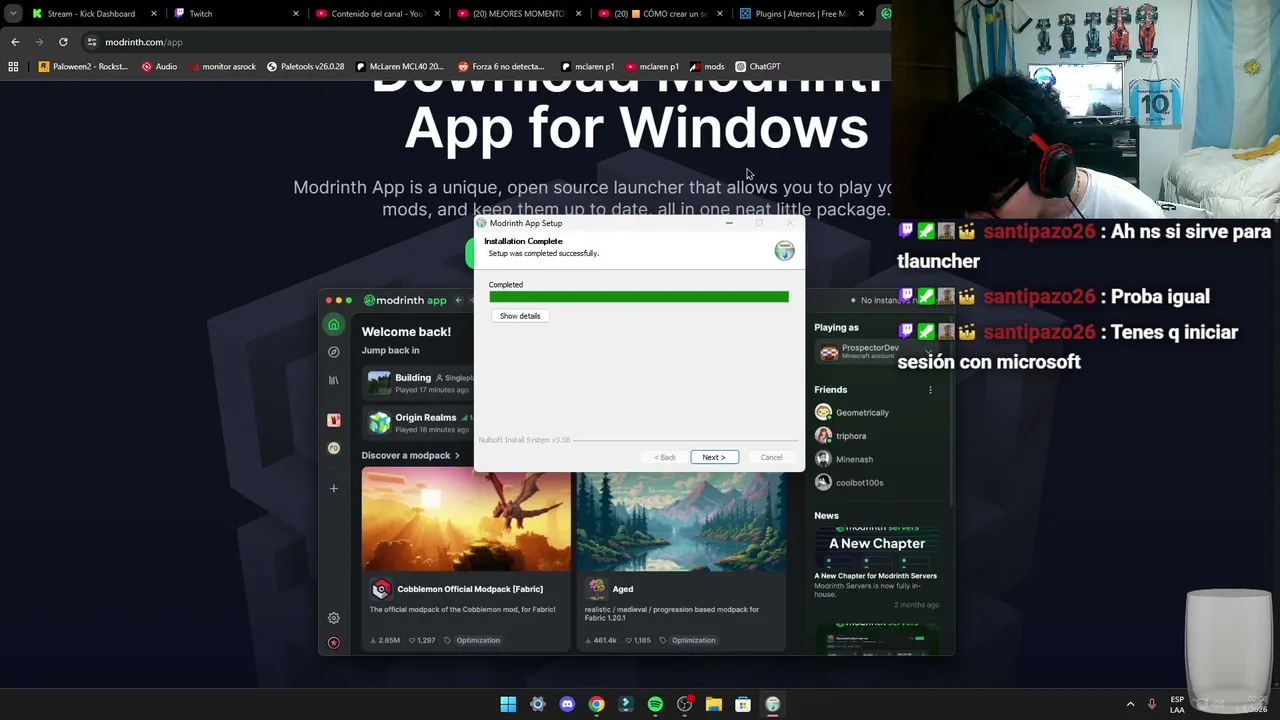This screenshot has width=1280, height=720.
Task: Select the round beige instance icon in sidebar
Action: 334,448
